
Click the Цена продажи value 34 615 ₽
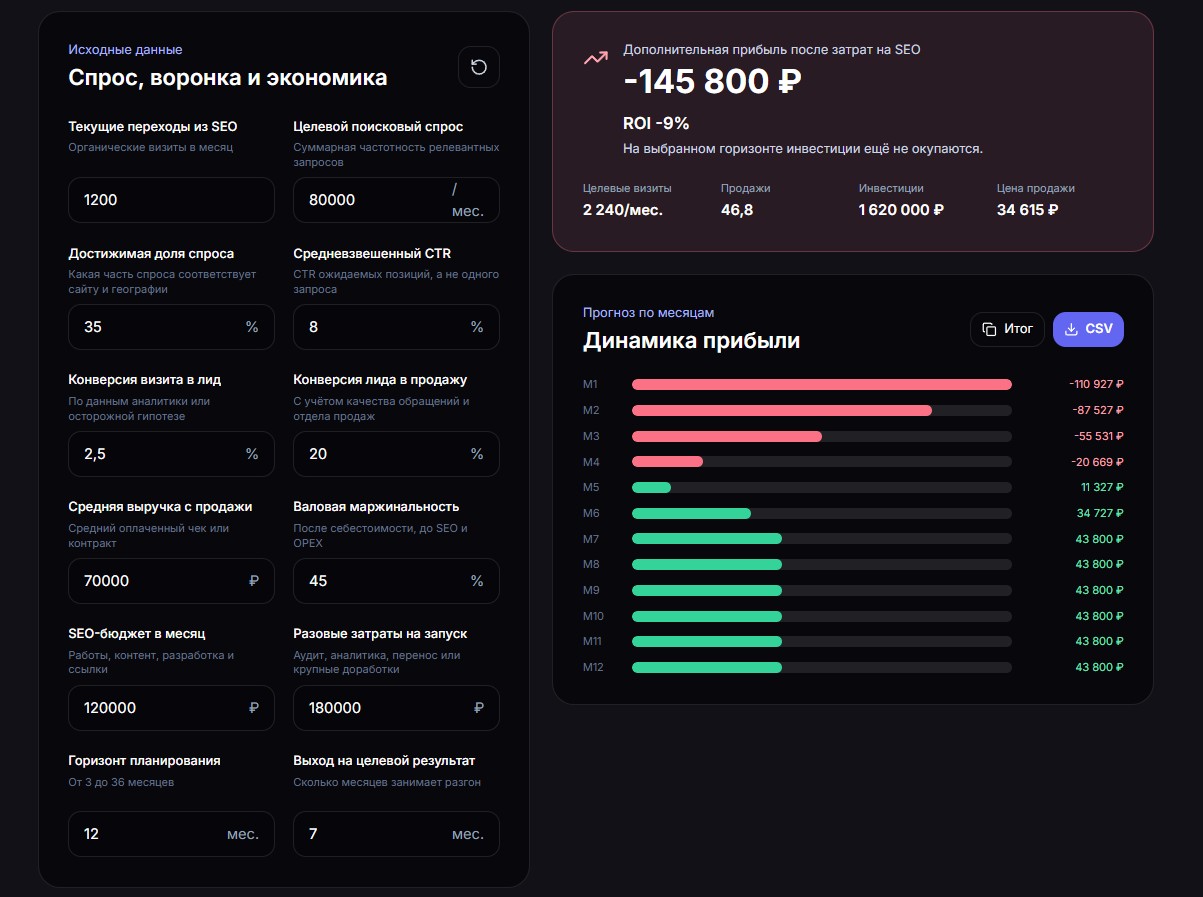point(1027,210)
